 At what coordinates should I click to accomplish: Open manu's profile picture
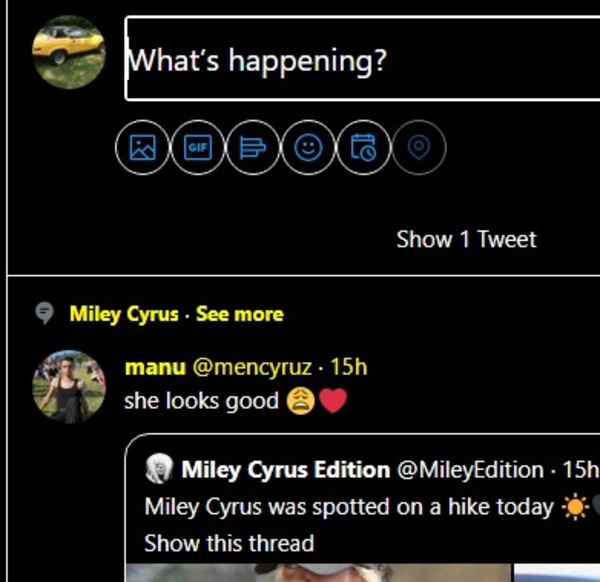click(x=68, y=386)
